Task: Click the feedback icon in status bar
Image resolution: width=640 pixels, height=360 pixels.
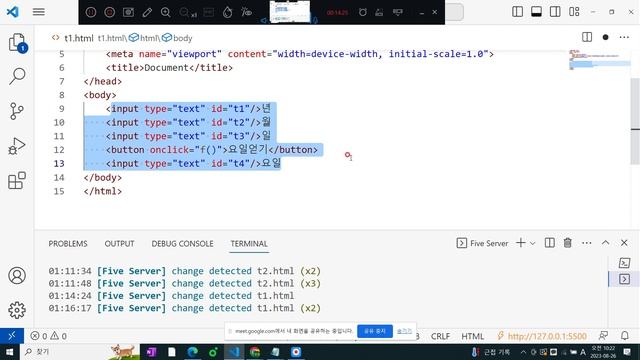Action: point(603,336)
